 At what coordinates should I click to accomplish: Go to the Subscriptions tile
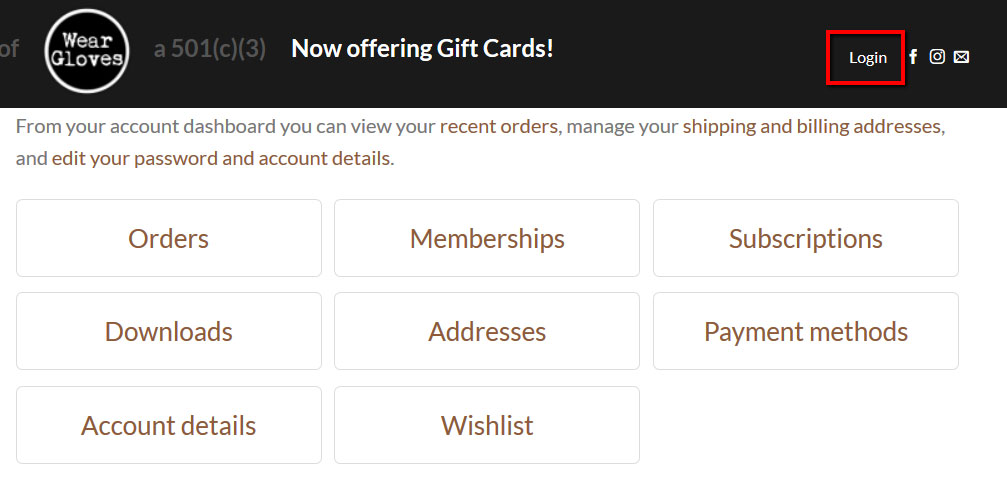(x=806, y=238)
